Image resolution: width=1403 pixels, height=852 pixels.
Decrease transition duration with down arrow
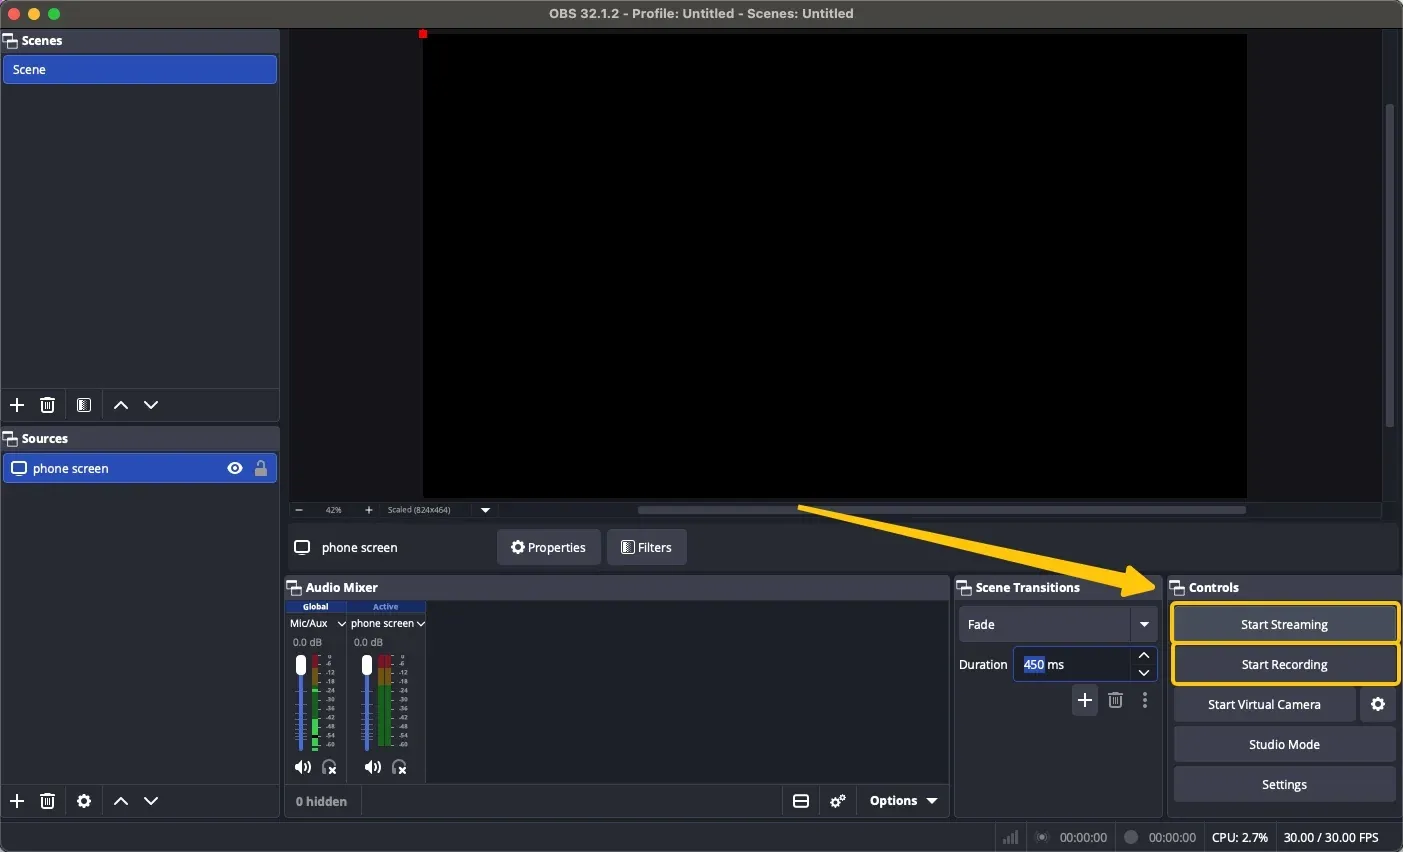[1145, 673]
